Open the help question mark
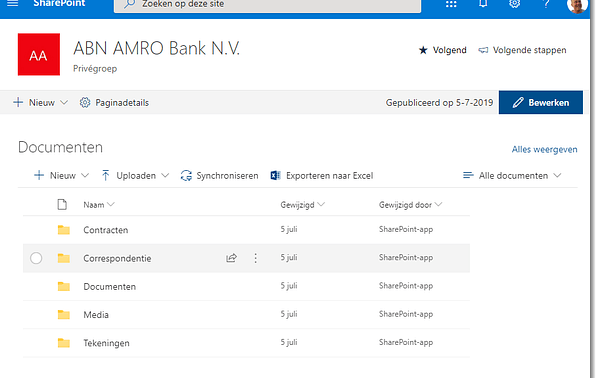 pyautogui.click(x=546, y=3)
